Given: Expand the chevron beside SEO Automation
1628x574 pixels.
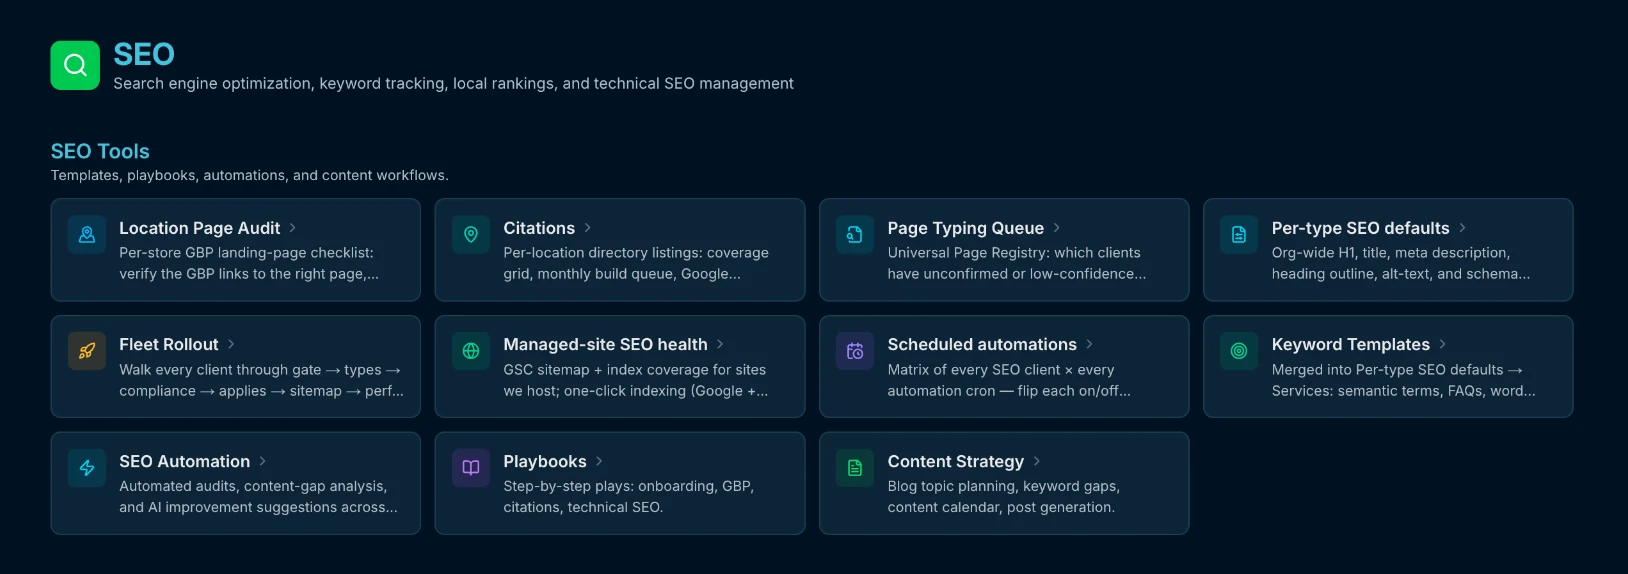Looking at the screenshot, I should (262, 461).
